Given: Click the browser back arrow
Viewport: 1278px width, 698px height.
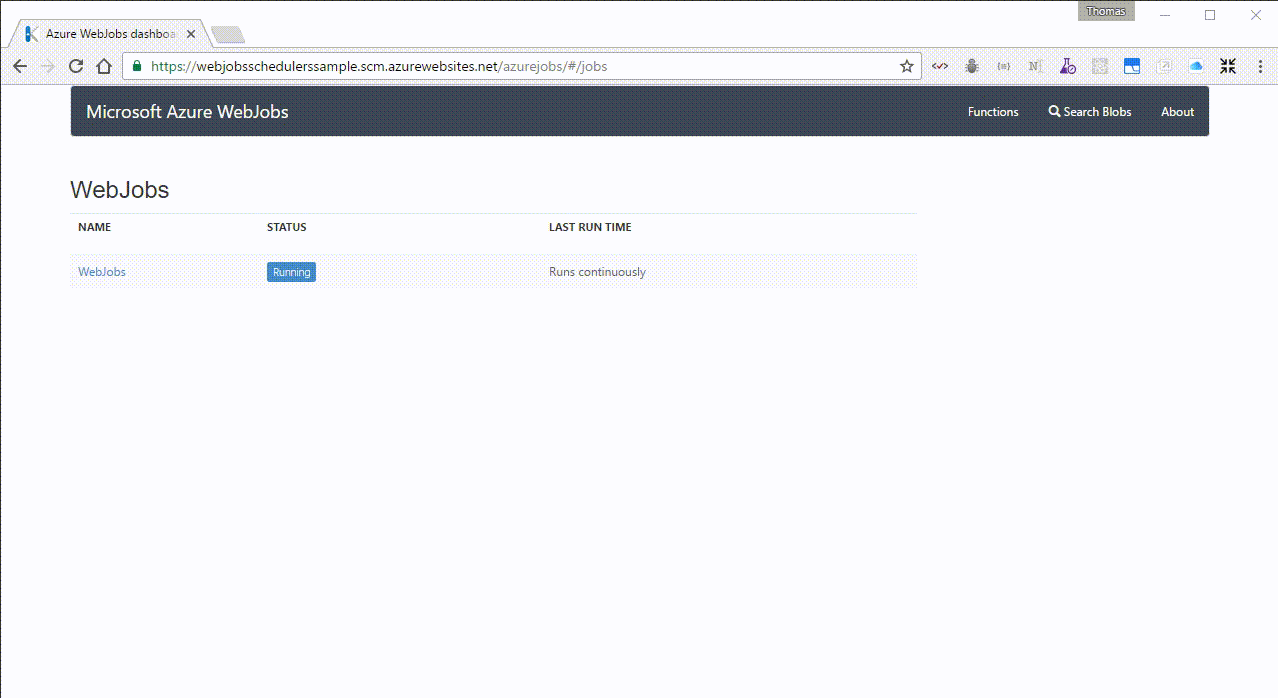Looking at the screenshot, I should click(19, 66).
